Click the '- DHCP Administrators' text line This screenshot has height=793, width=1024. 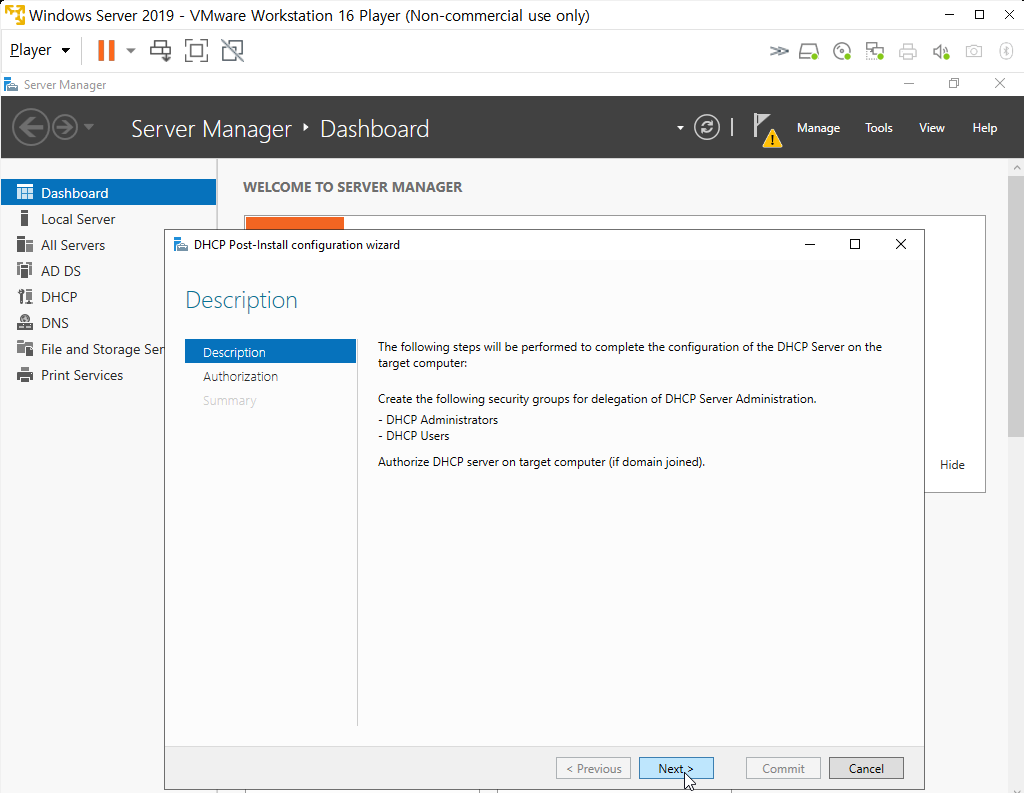point(438,419)
